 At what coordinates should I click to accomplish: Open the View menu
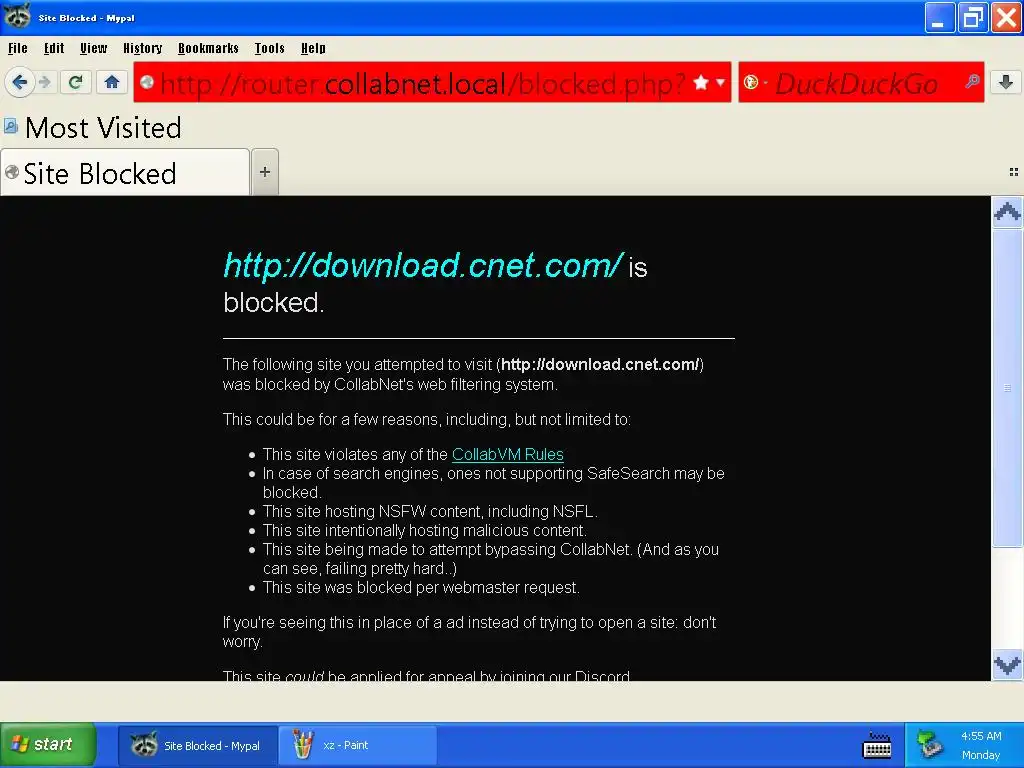click(x=93, y=48)
